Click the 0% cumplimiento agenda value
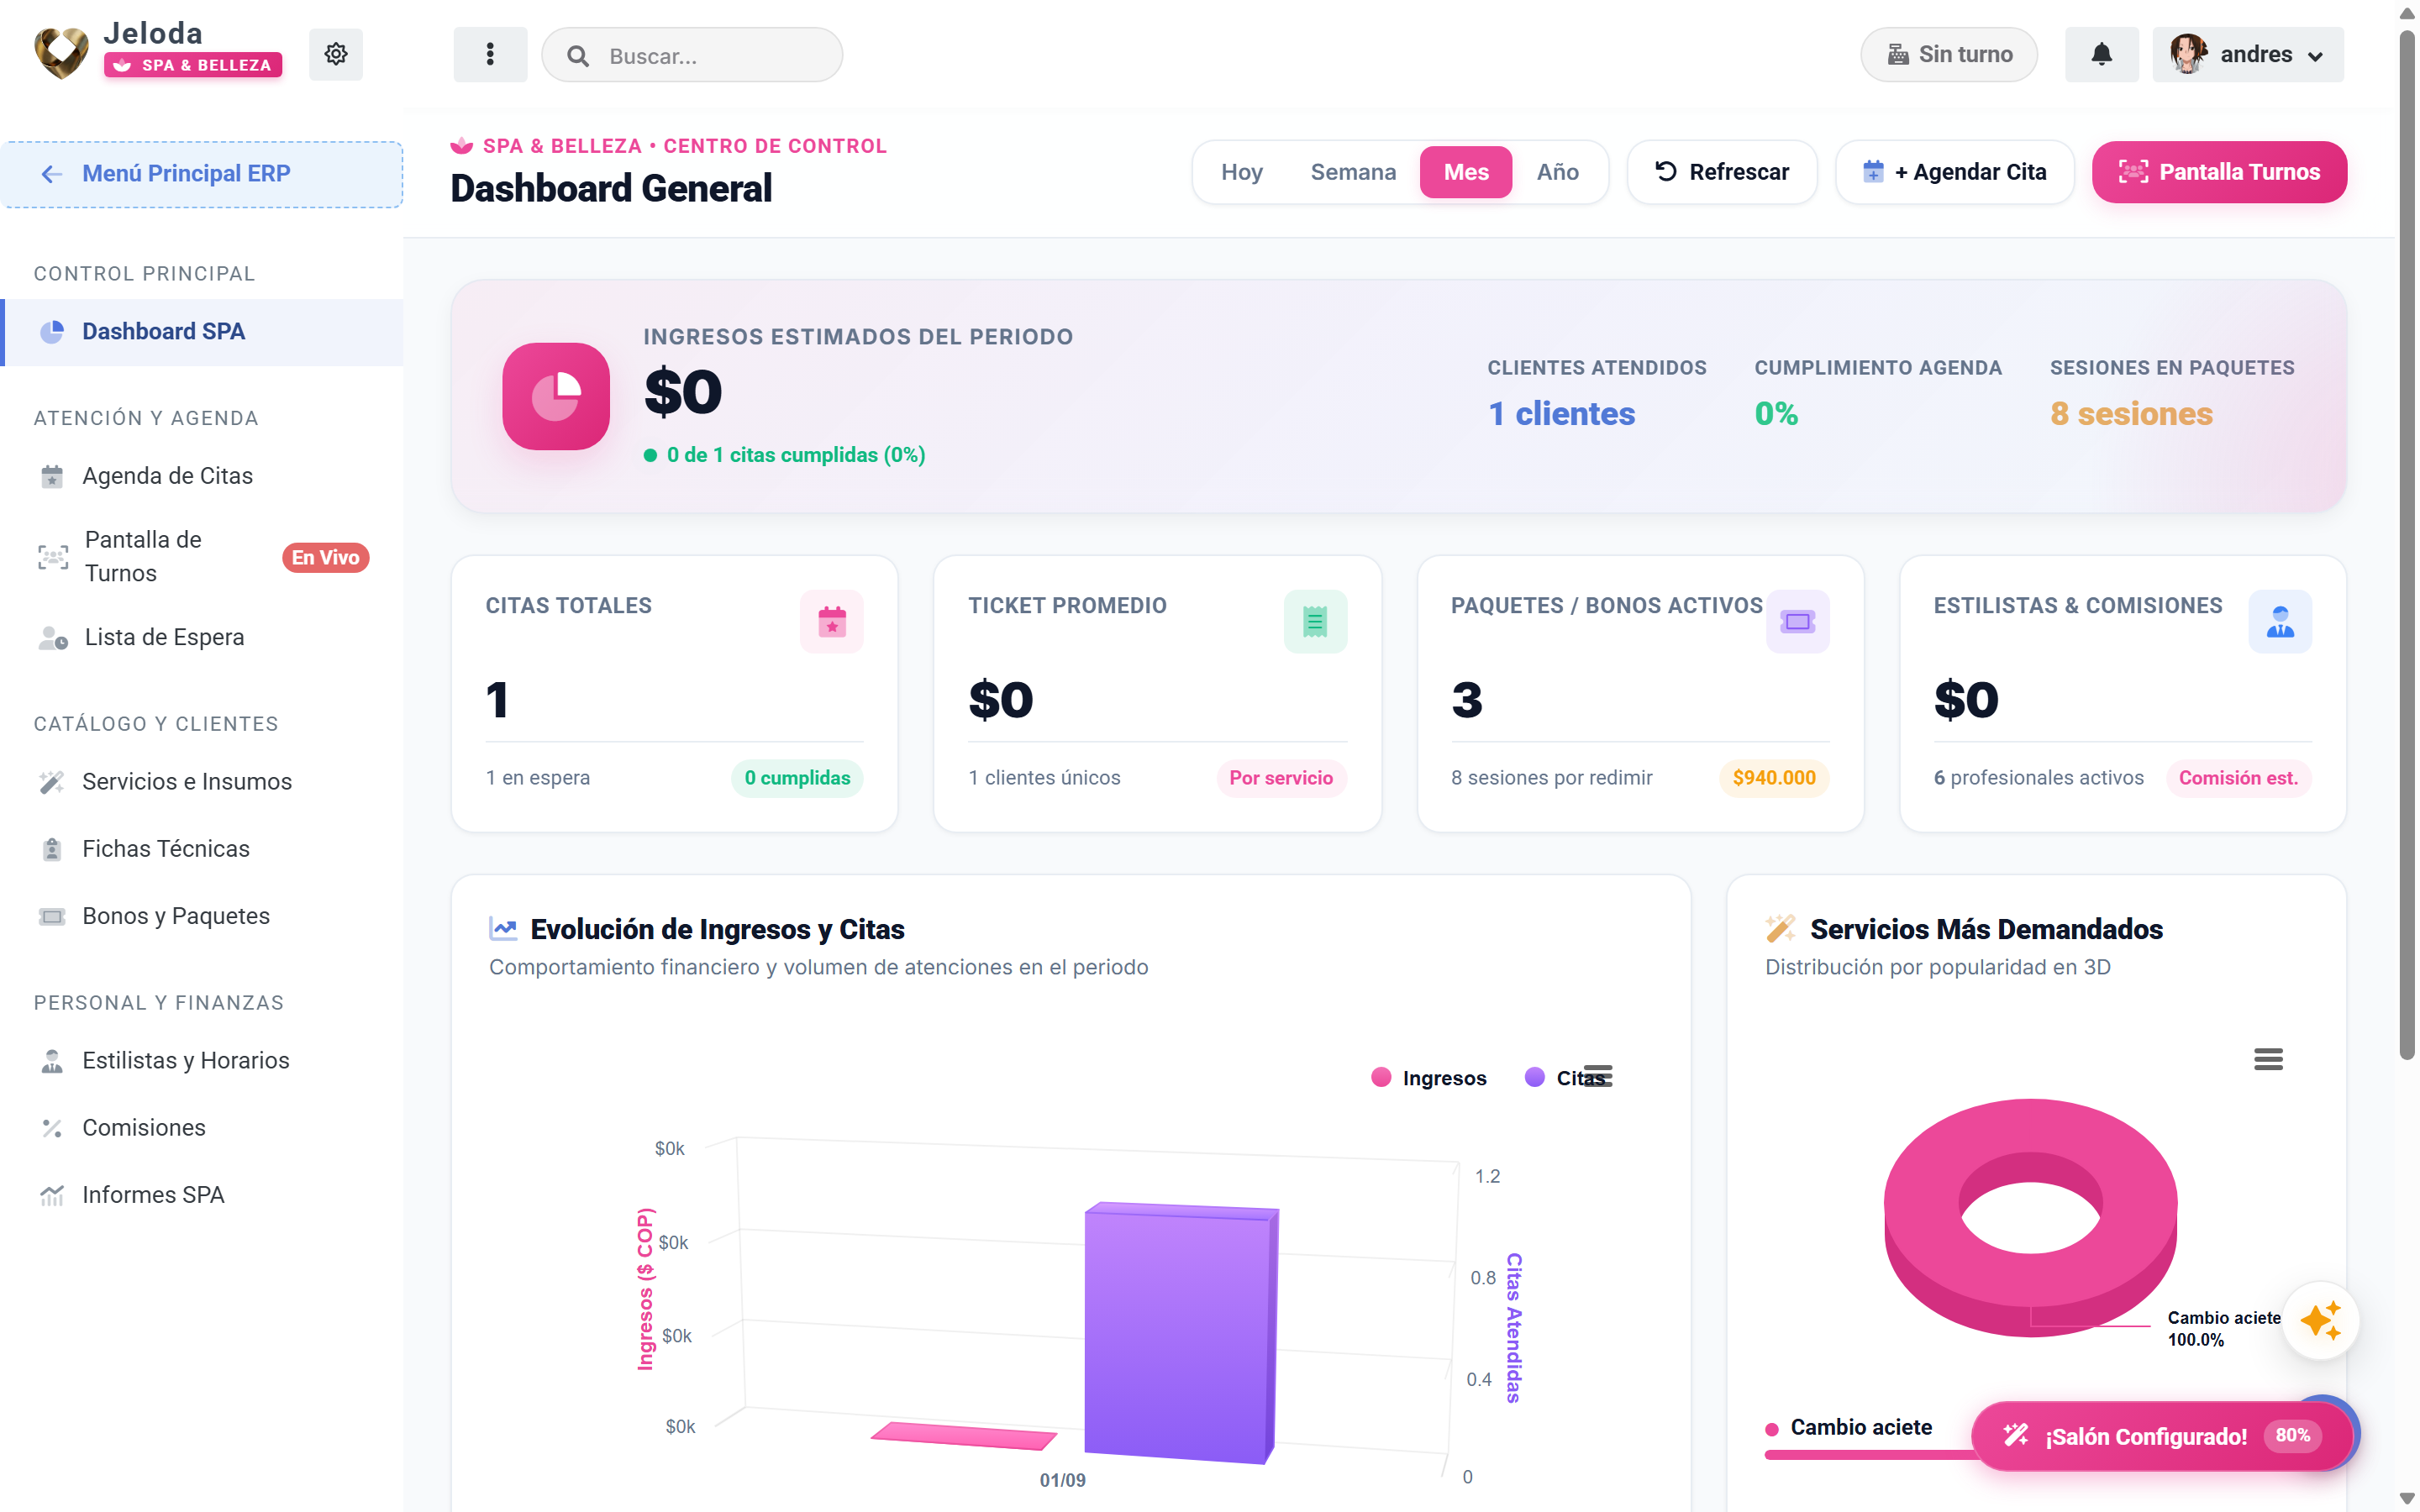Image resolution: width=2420 pixels, height=1512 pixels. [1776, 413]
